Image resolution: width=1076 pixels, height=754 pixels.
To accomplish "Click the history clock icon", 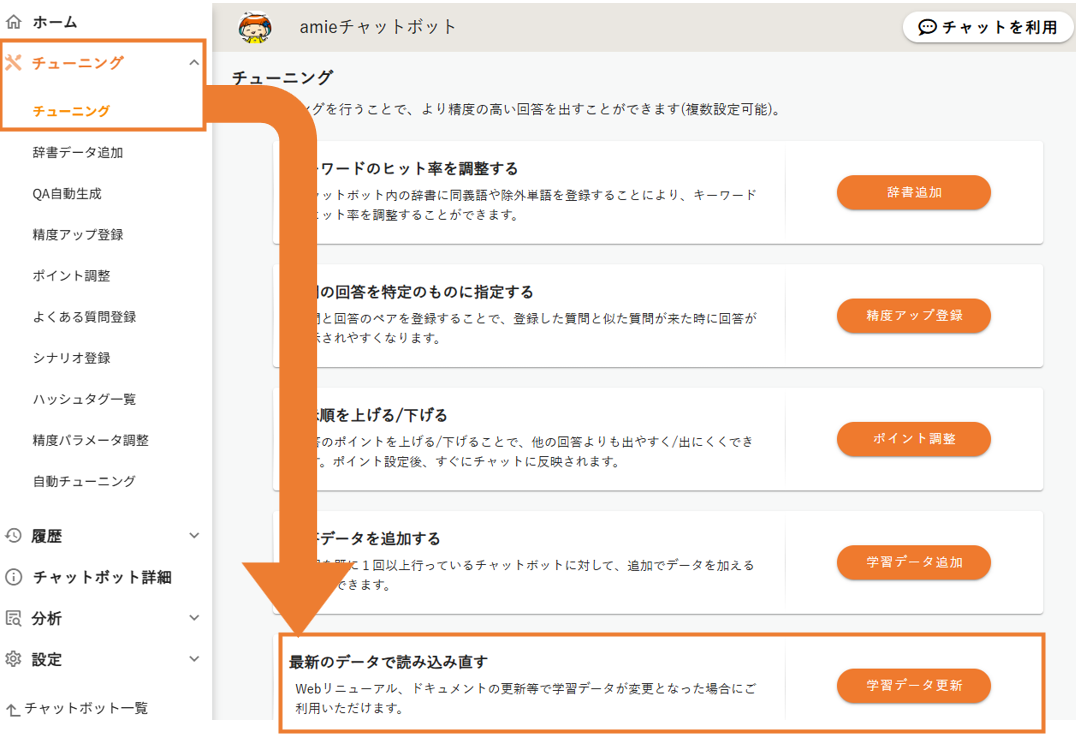I will coord(13,536).
